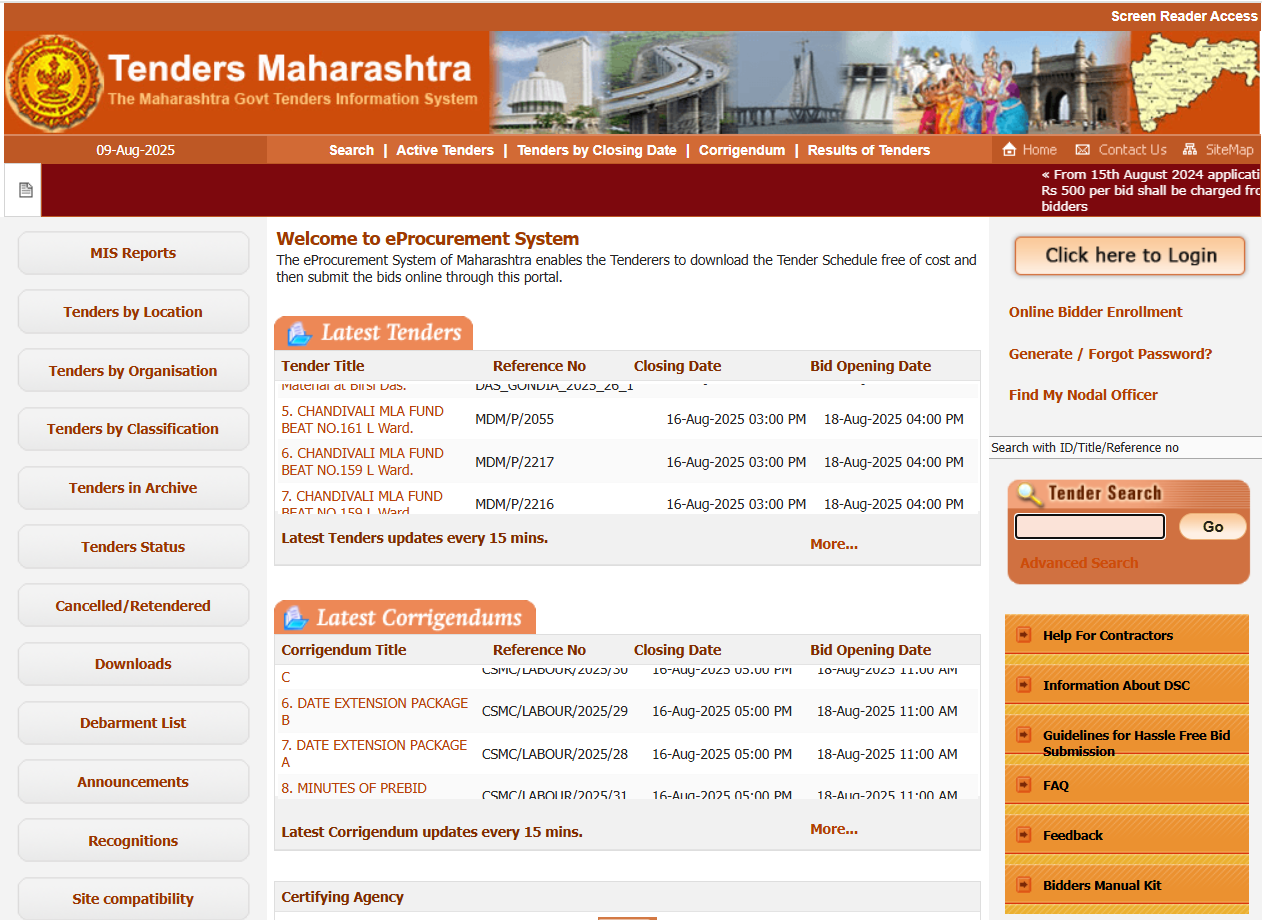
Task: Click the Tender Search magnifier icon
Action: click(1029, 493)
